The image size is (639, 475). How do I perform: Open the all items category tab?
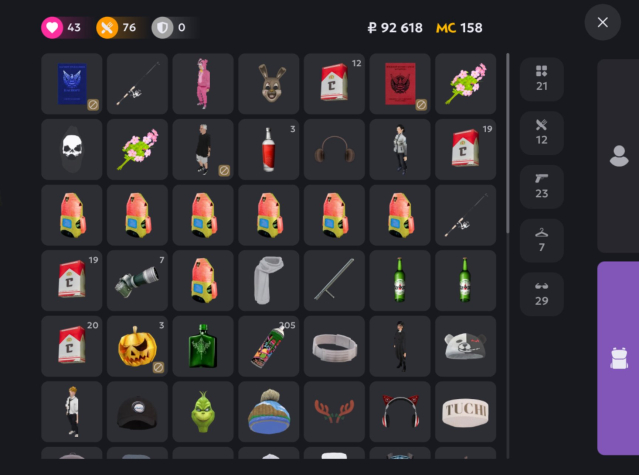[x=542, y=79]
